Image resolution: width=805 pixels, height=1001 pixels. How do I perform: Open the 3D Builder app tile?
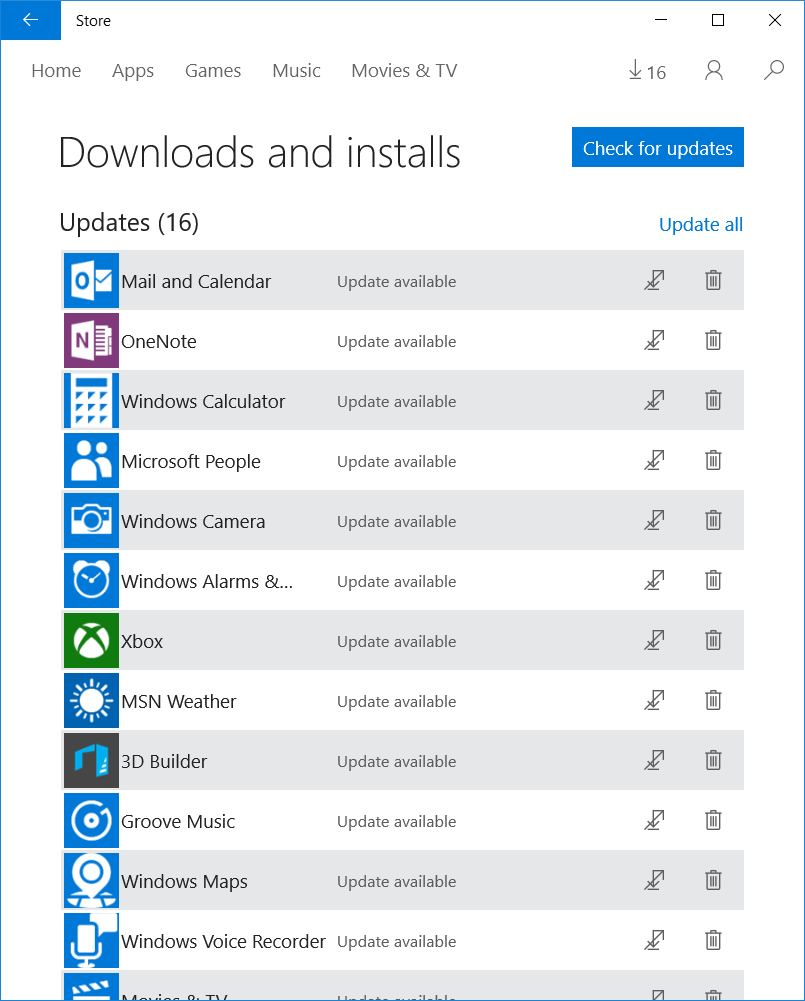click(x=91, y=760)
